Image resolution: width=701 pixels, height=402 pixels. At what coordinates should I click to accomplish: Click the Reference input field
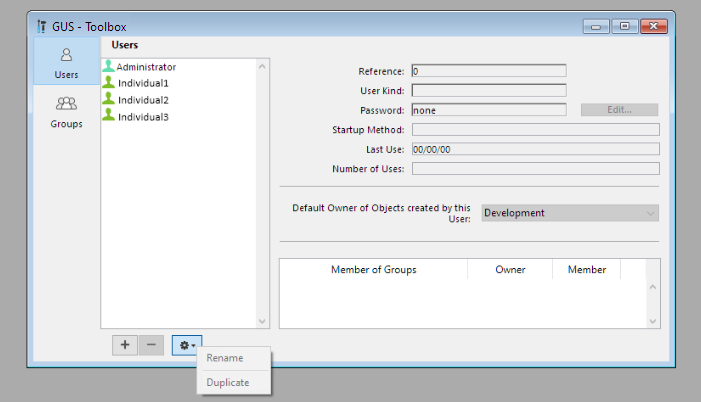(x=489, y=71)
